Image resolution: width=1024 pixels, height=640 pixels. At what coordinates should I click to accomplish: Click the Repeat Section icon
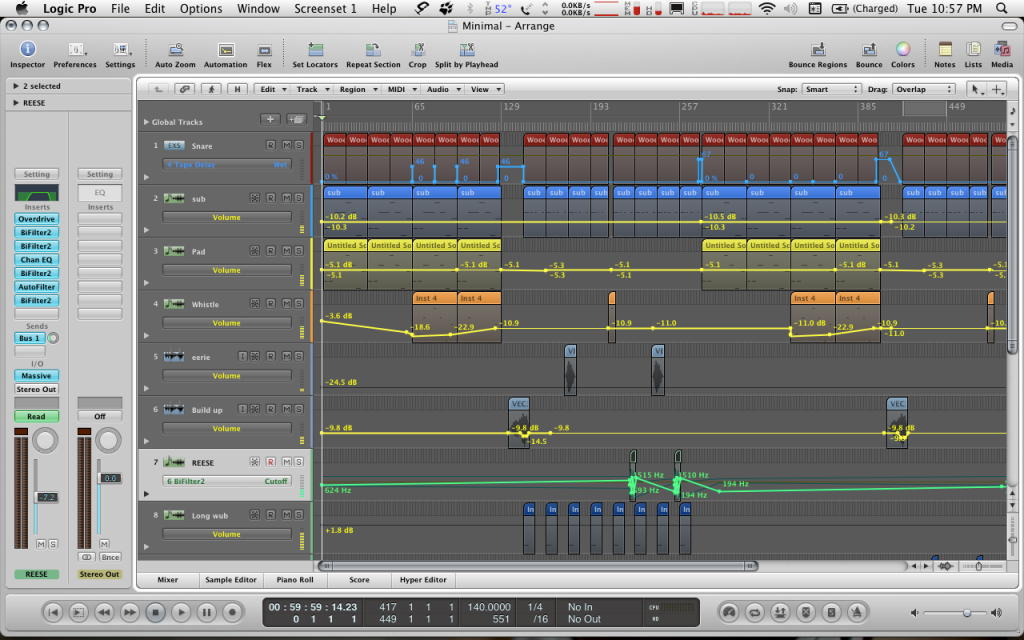point(373,50)
